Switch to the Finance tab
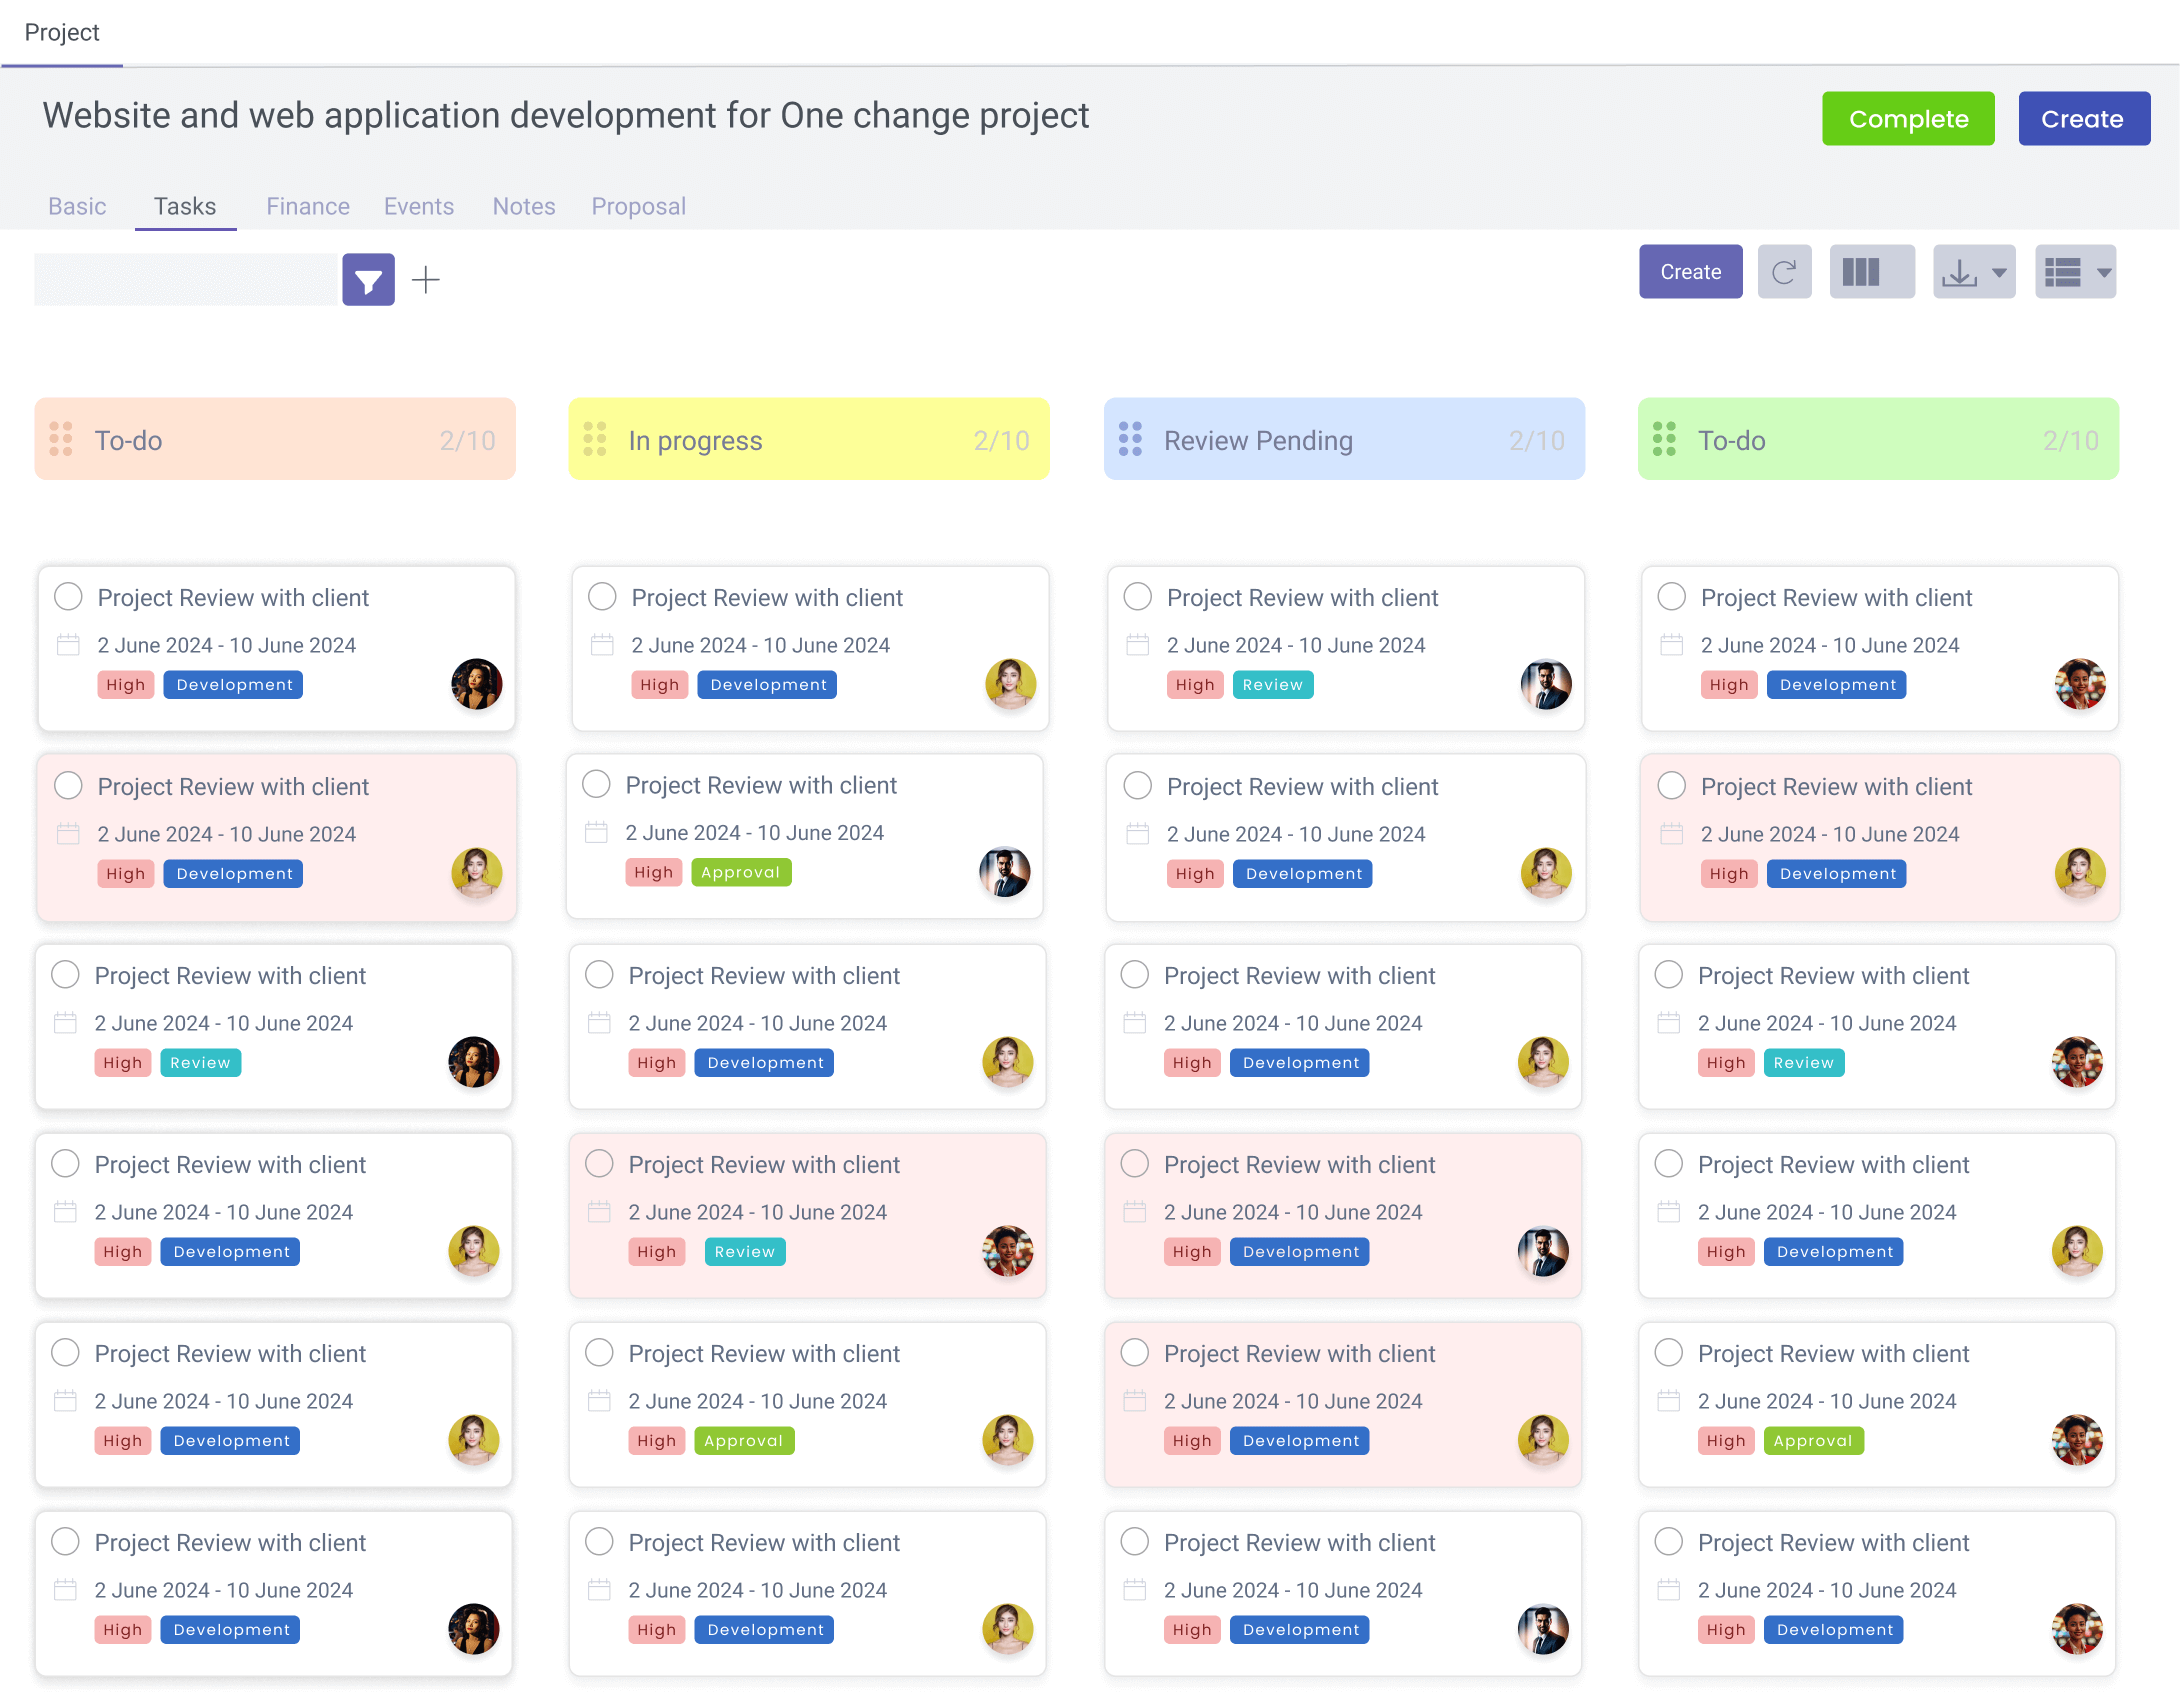Image resolution: width=2180 pixels, height=1695 pixels. pyautogui.click(x=308, y=203)
